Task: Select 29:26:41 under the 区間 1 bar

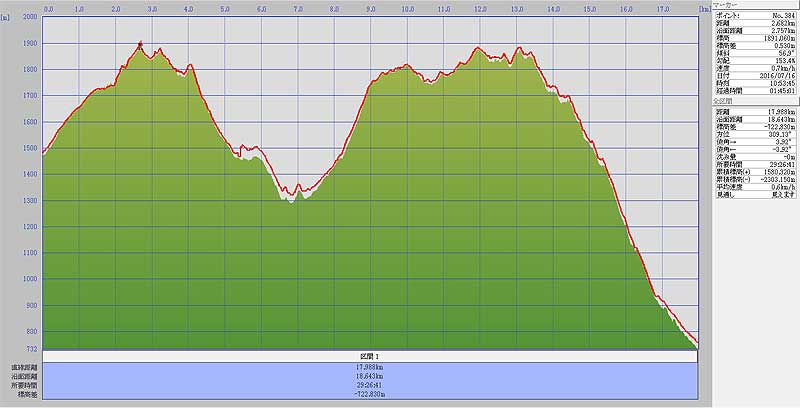Action: [x=370, y=386]
